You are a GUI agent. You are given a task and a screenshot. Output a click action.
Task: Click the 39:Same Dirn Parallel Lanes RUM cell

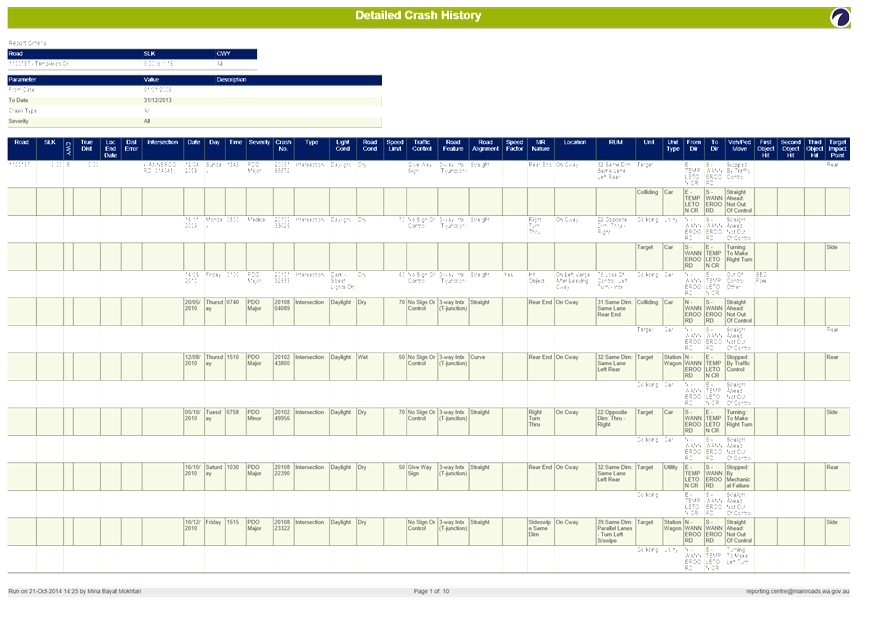(615, 532)
